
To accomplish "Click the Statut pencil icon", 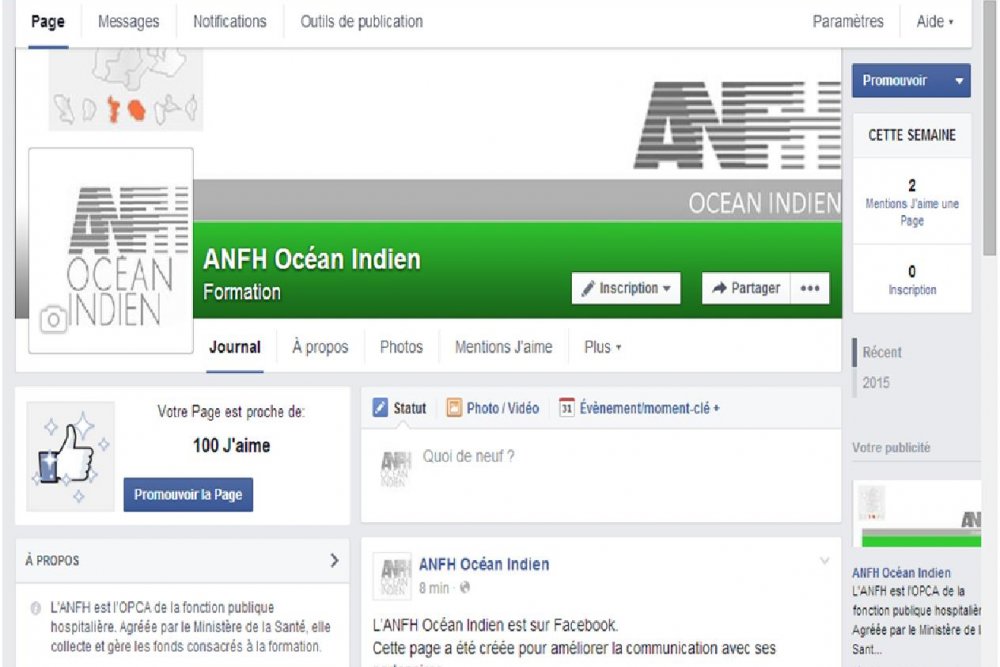I will 380,407.
